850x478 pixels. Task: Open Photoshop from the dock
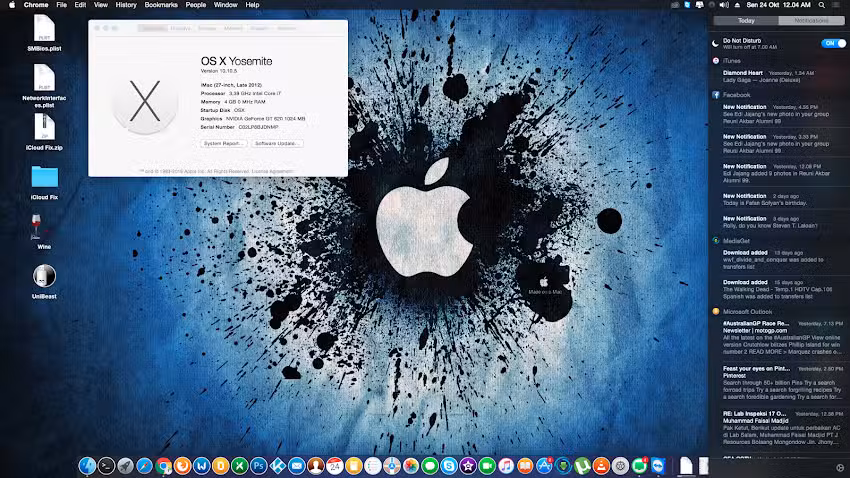tap(258, 466)
